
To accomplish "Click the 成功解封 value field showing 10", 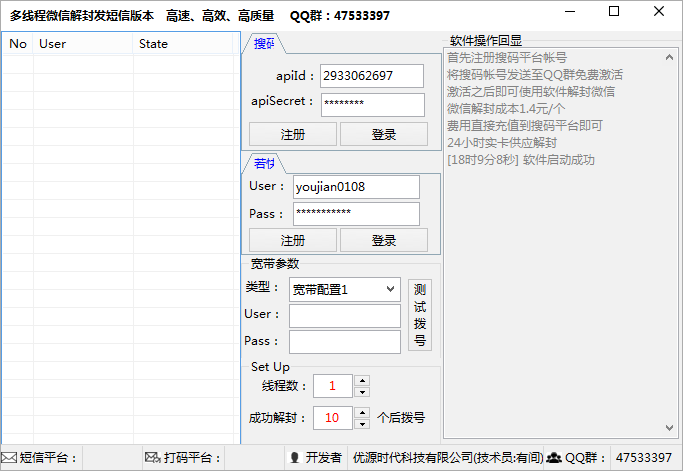I will (x=333, y=418).
